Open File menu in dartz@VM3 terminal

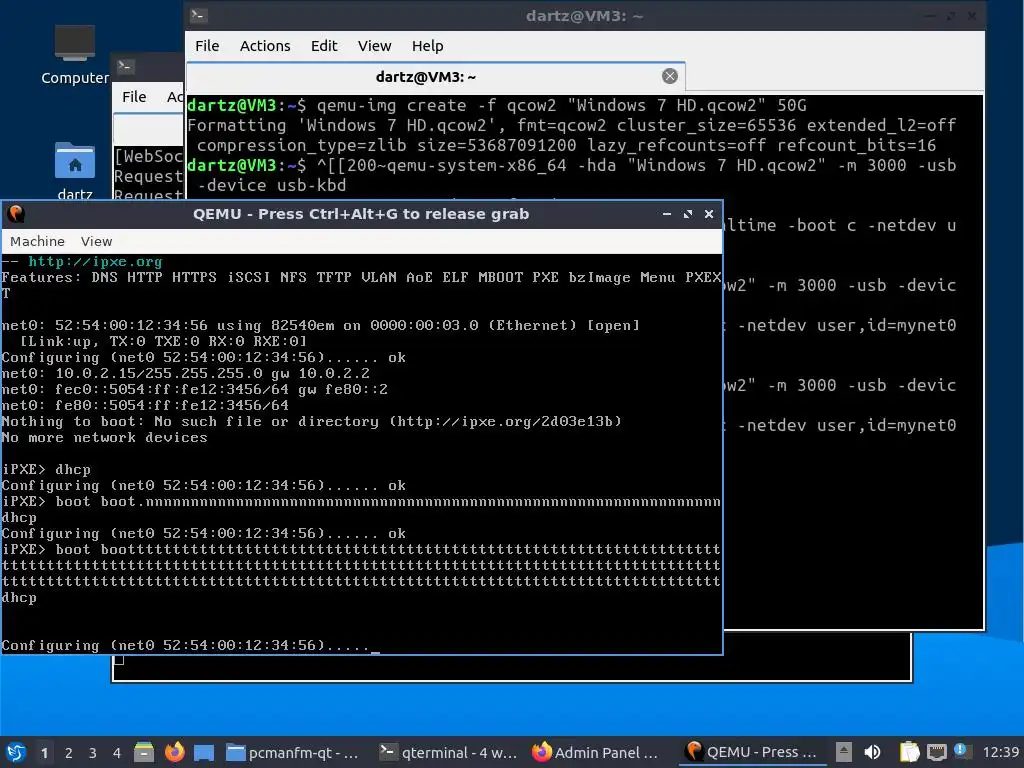point(207,46)
